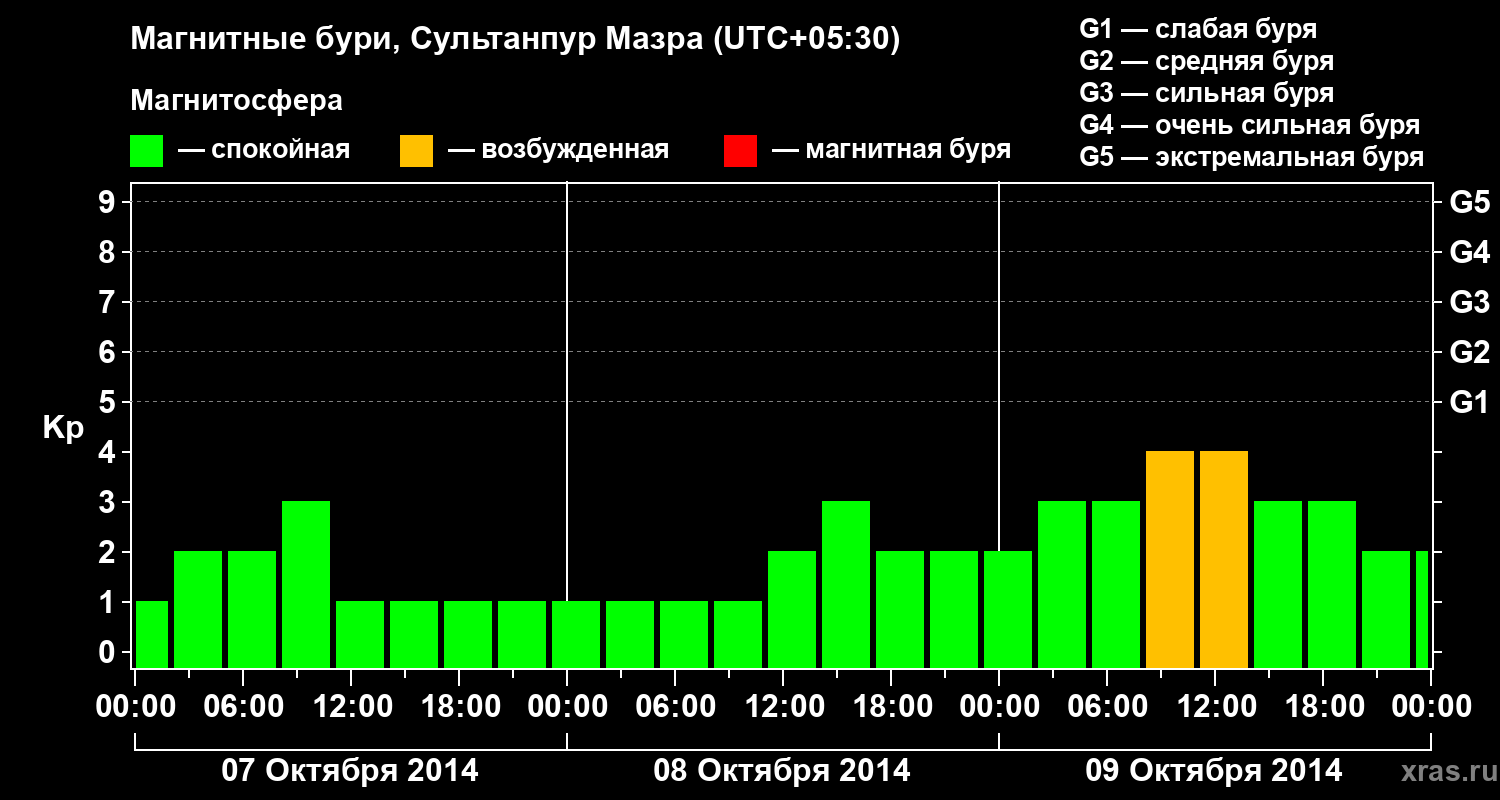Click the 18:00 tick label above 09 Октября
This screenshot has width=1500, height=800.
(x=1323, y=706)
